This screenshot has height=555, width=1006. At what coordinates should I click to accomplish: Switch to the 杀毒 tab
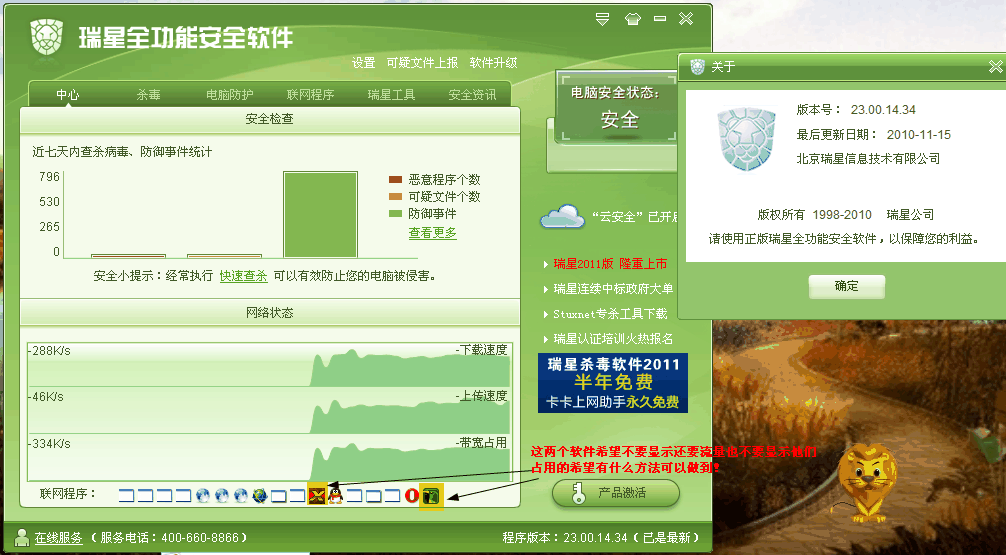coord(149,95)
